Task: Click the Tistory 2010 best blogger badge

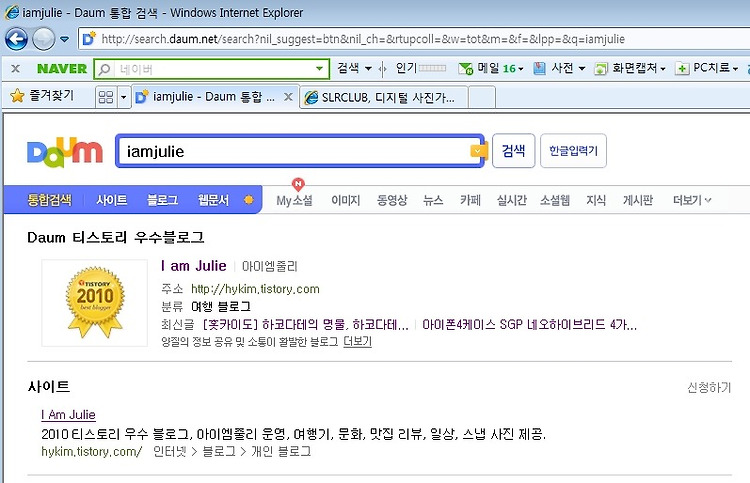Action: 95,302
